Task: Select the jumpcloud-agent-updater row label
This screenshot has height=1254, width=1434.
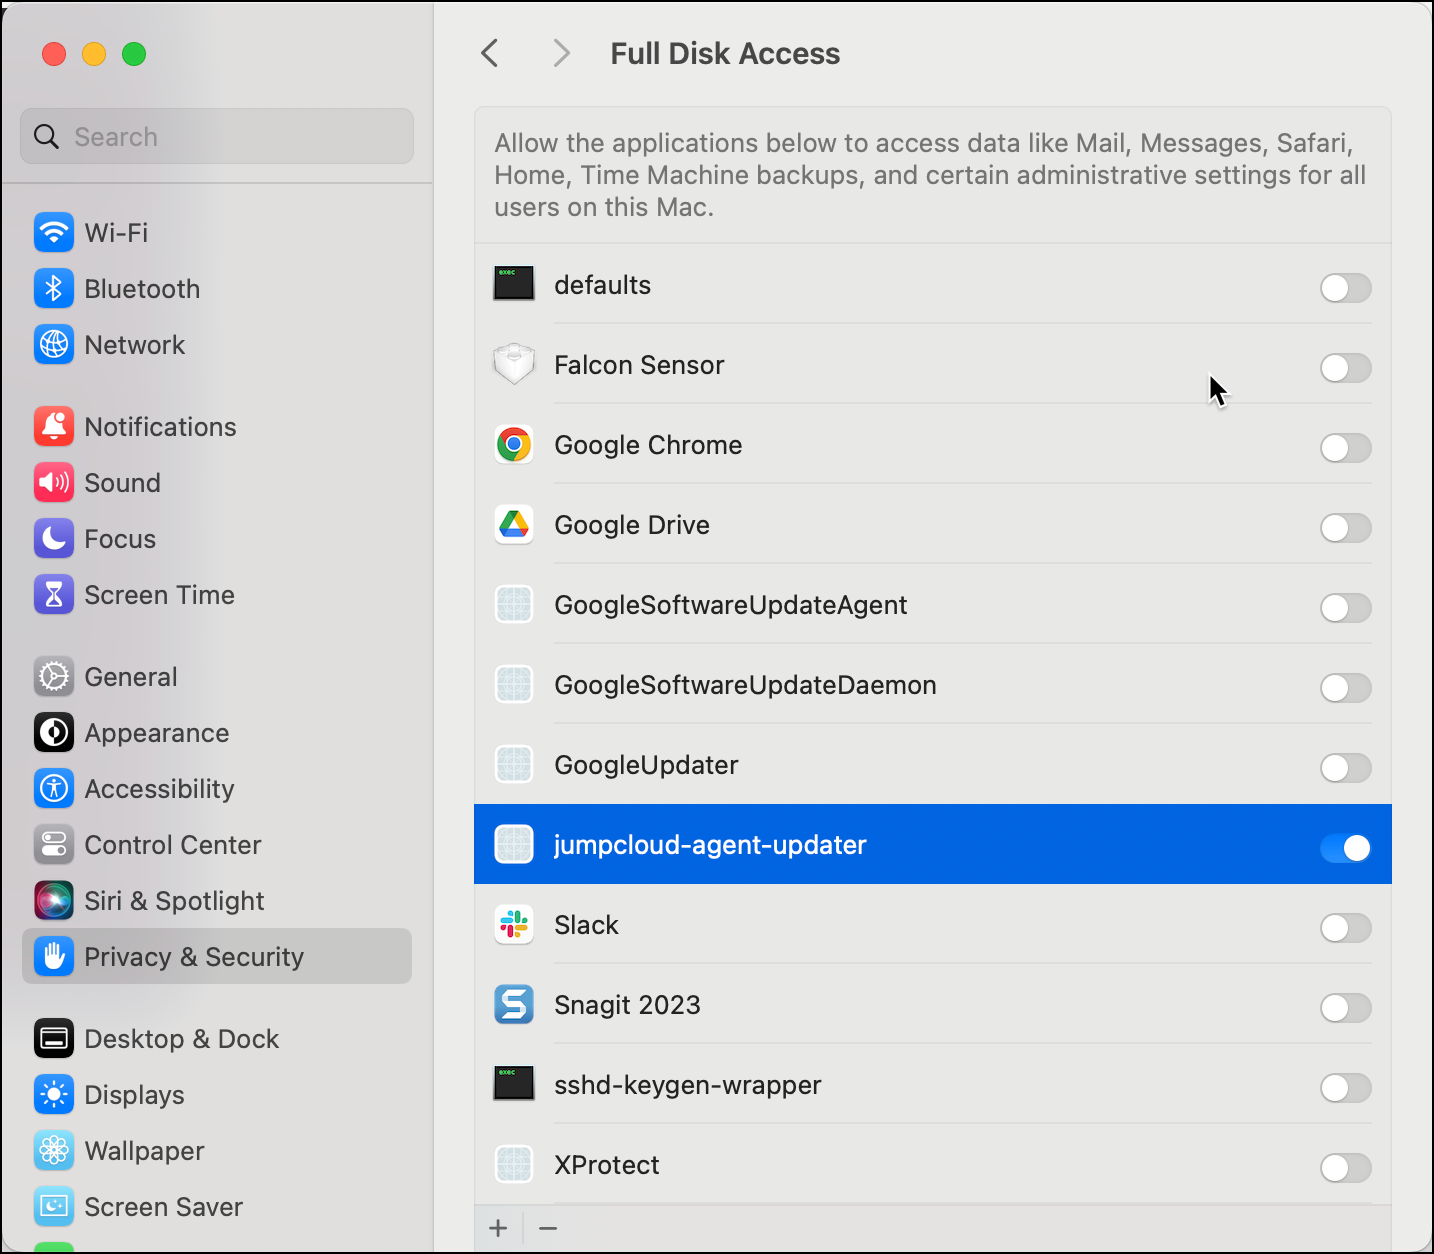Action: [710, 845]
